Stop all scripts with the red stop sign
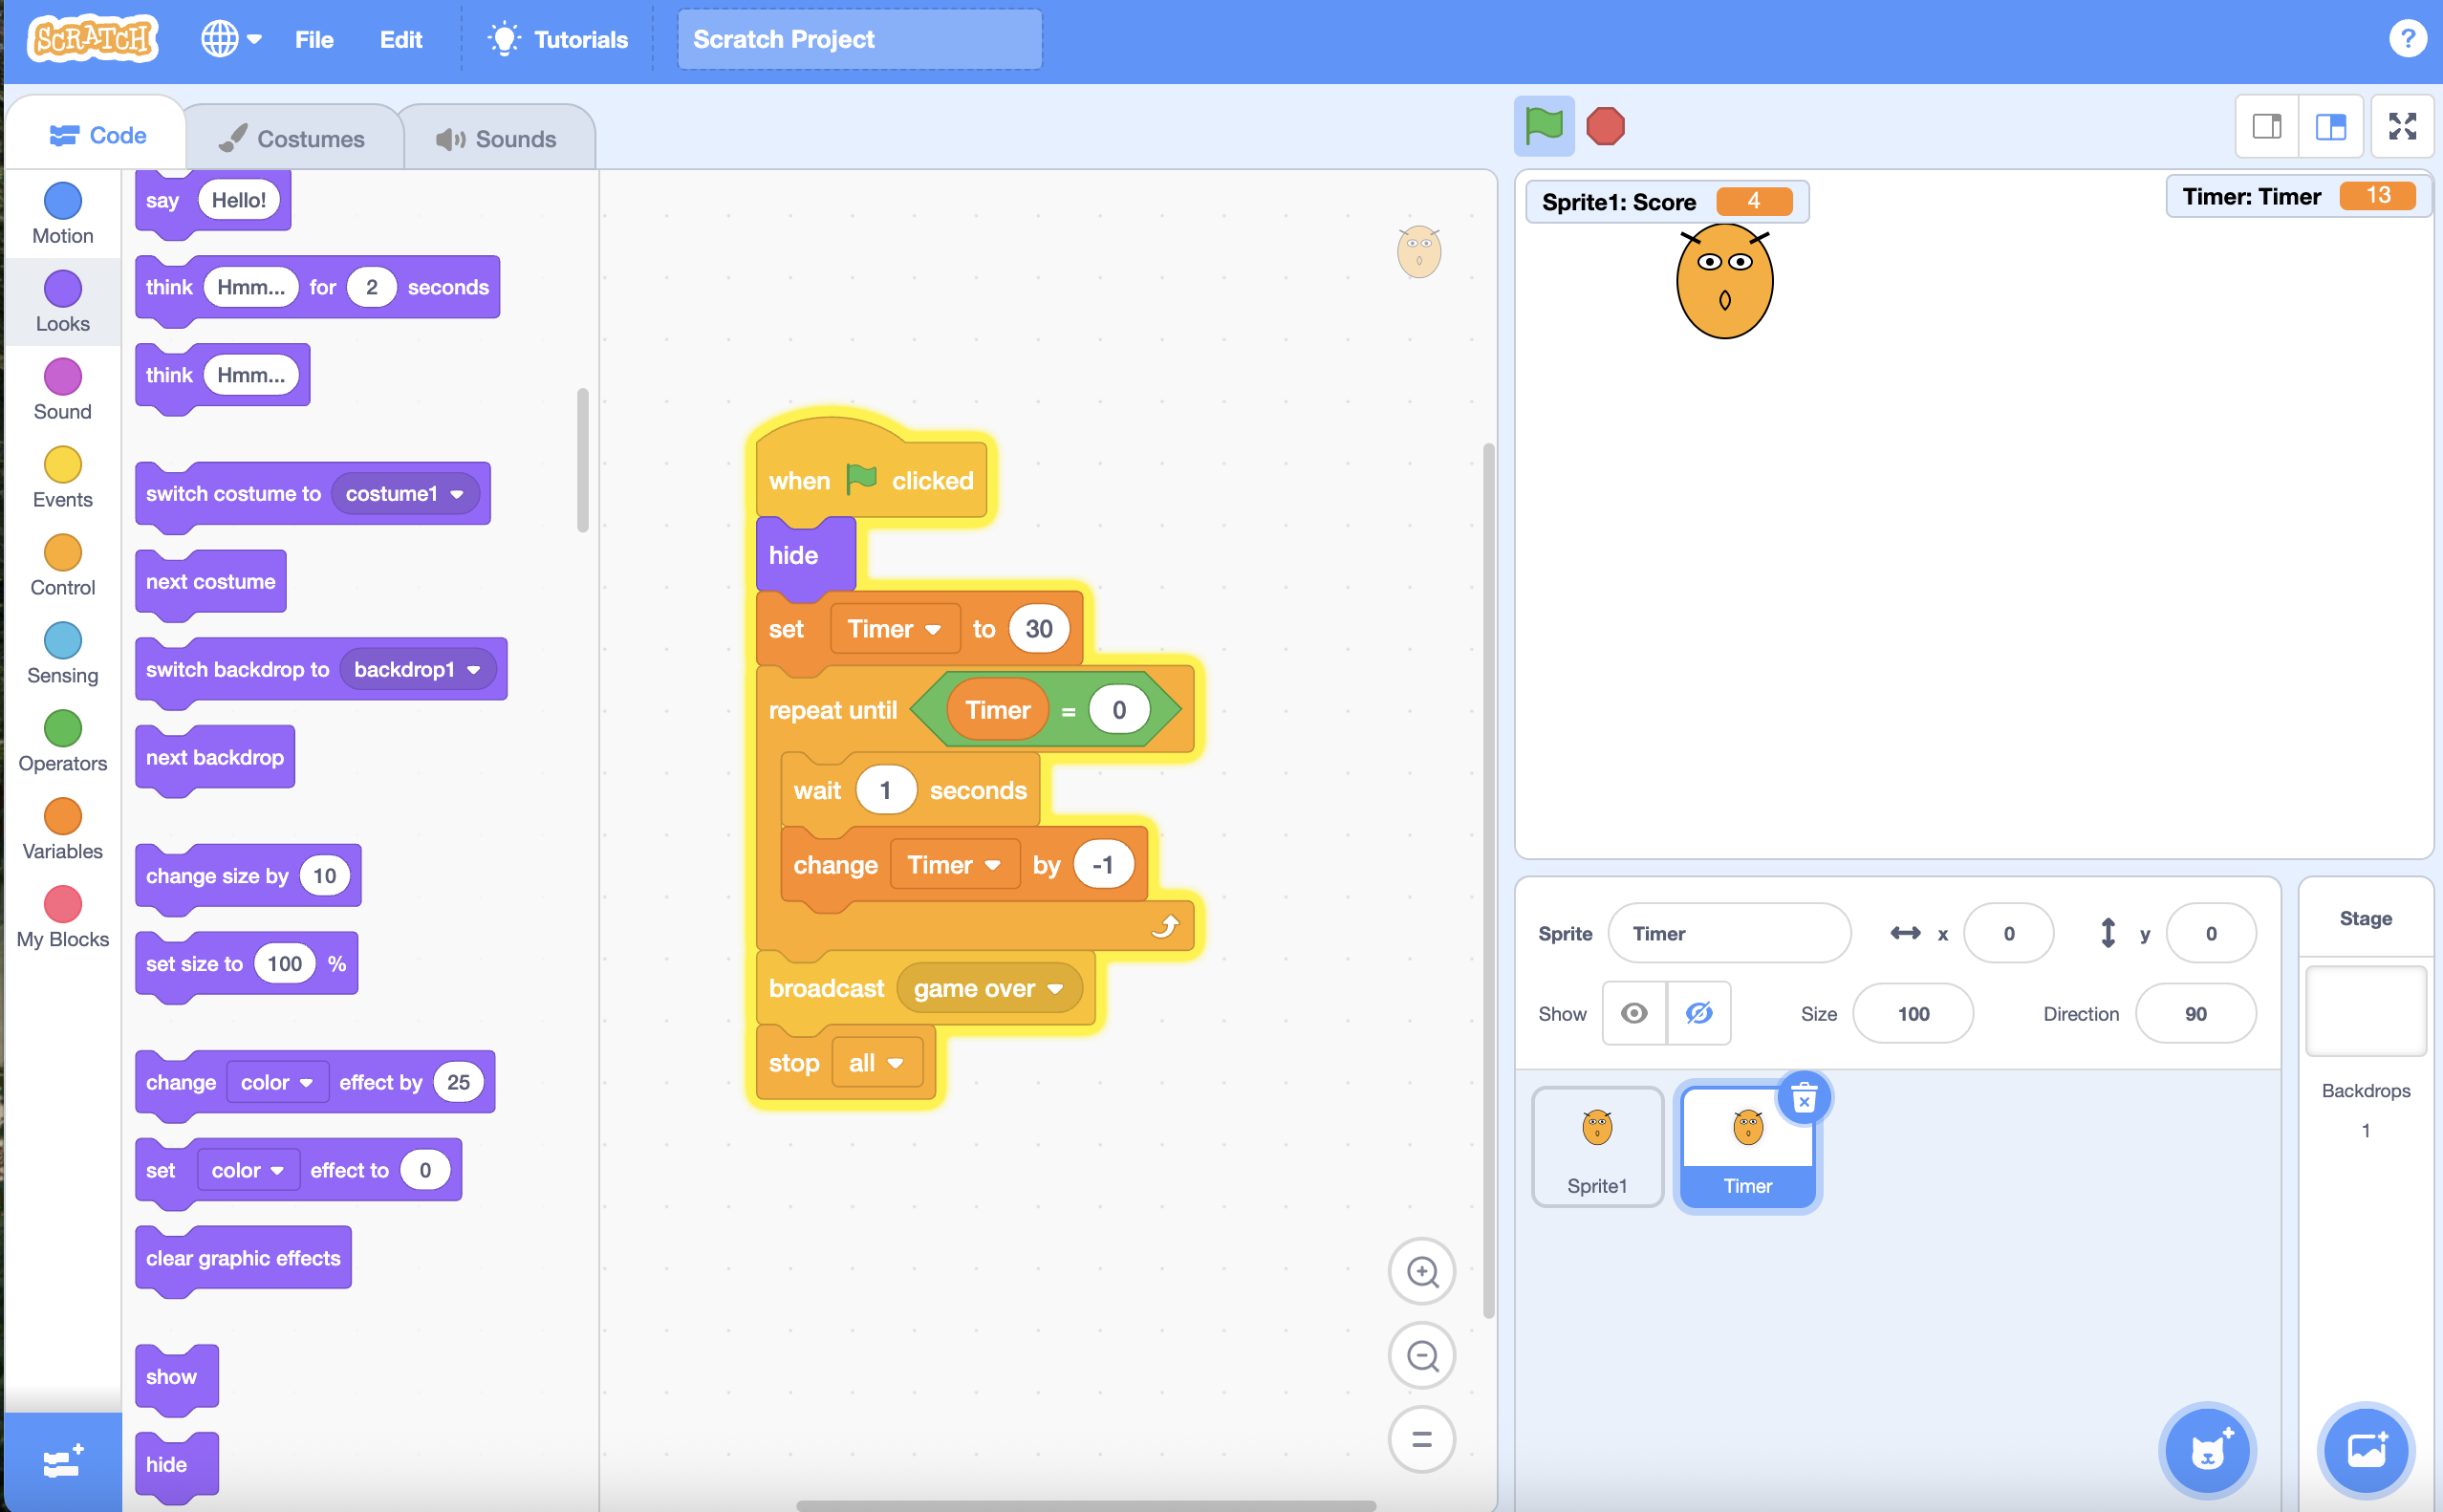This screenshot has width=2443, height=1512. point(1605,126)
